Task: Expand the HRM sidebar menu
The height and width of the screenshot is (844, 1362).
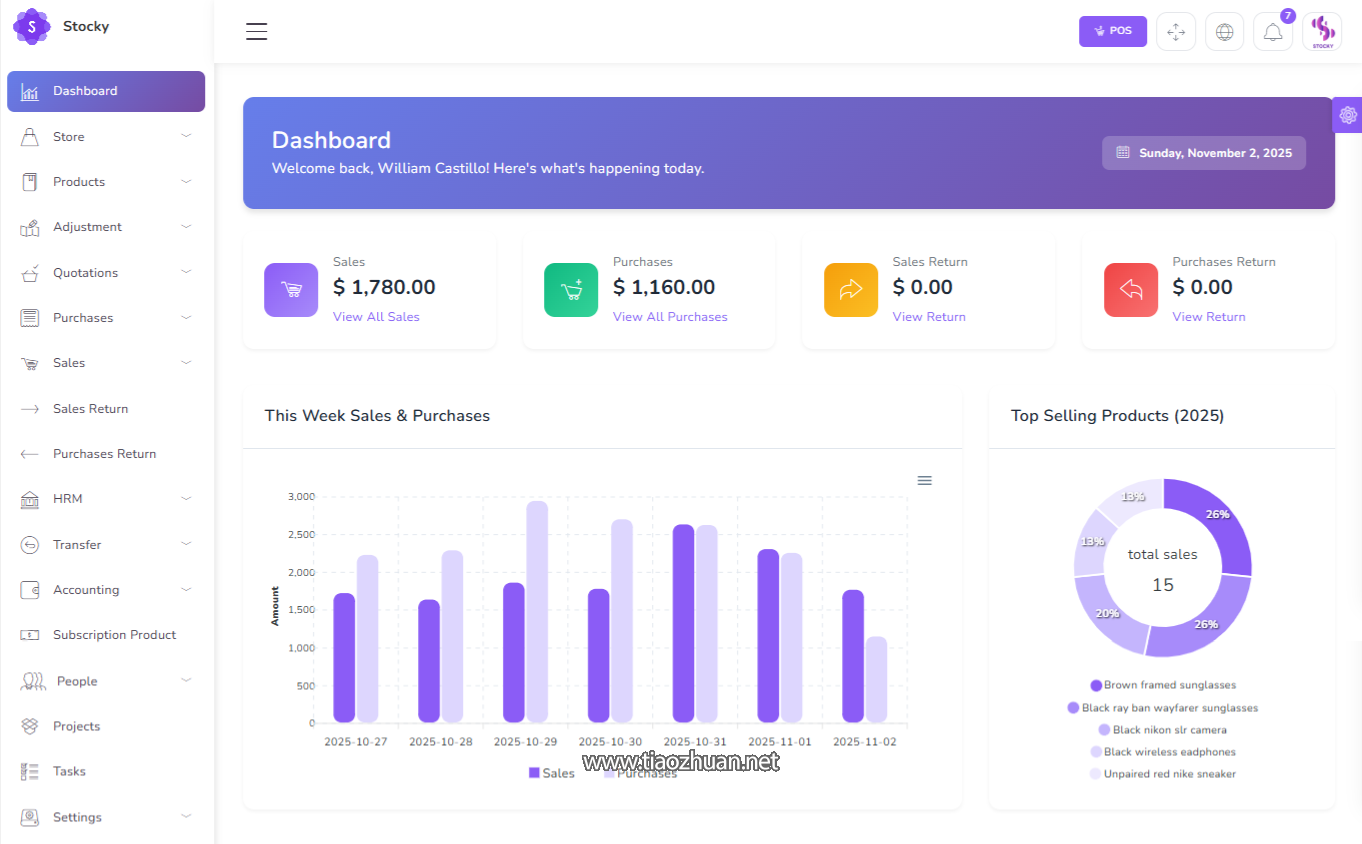Action: point(69,498)
